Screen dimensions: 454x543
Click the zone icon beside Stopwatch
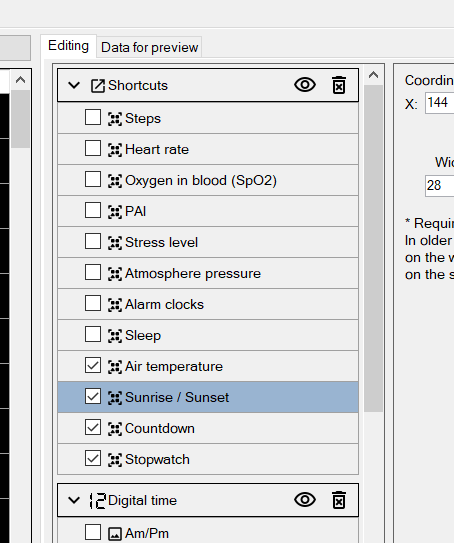115,460
